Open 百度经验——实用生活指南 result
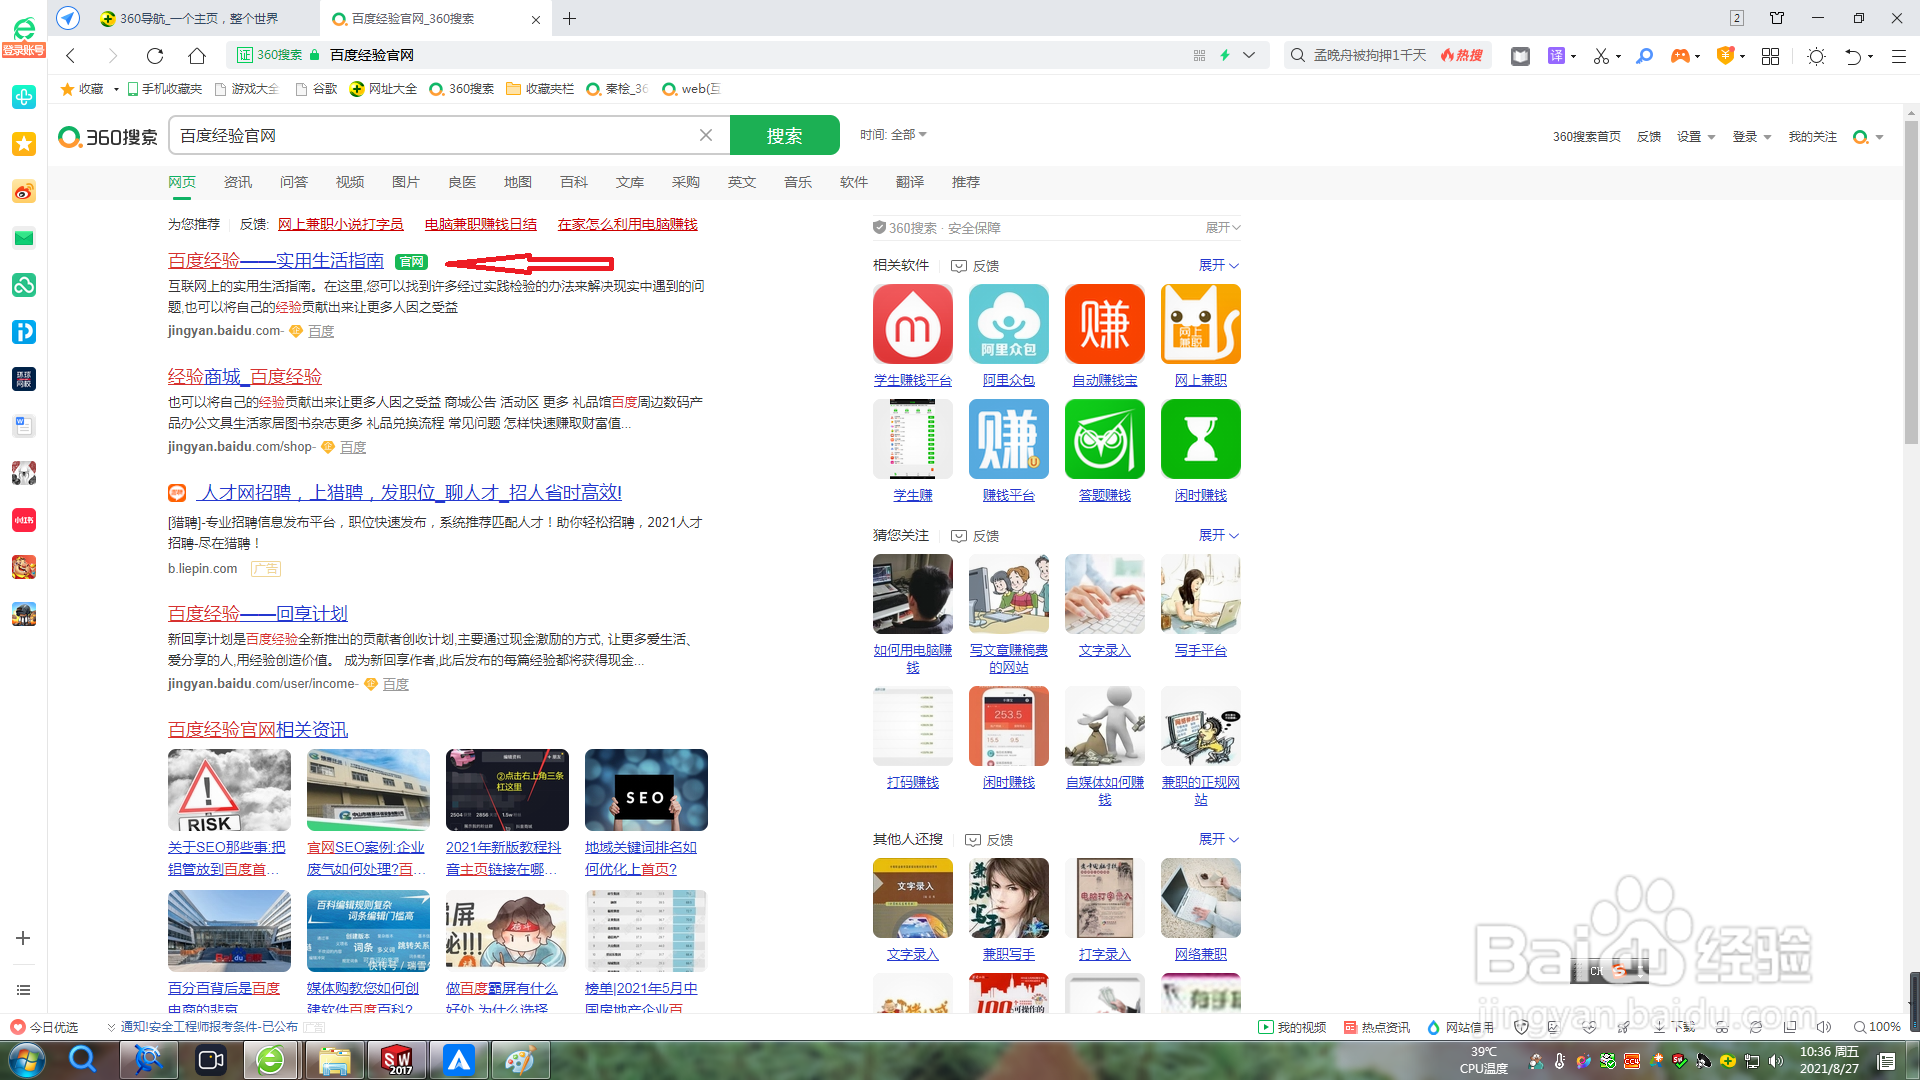This screenshot has width=1920, height=1080. click(x=276, y=261)
